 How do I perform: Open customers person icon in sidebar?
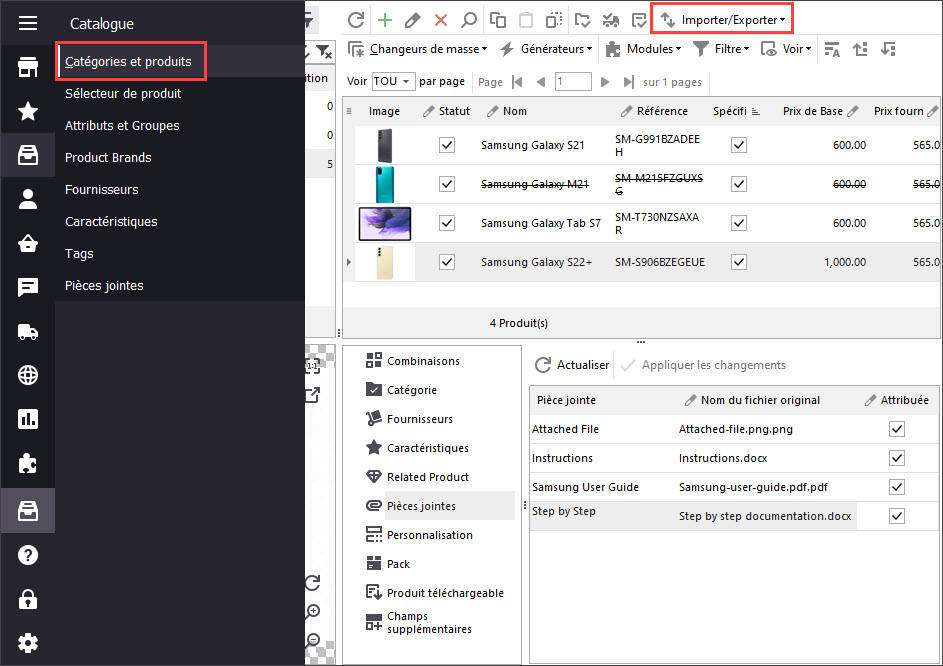click(28, 199)
